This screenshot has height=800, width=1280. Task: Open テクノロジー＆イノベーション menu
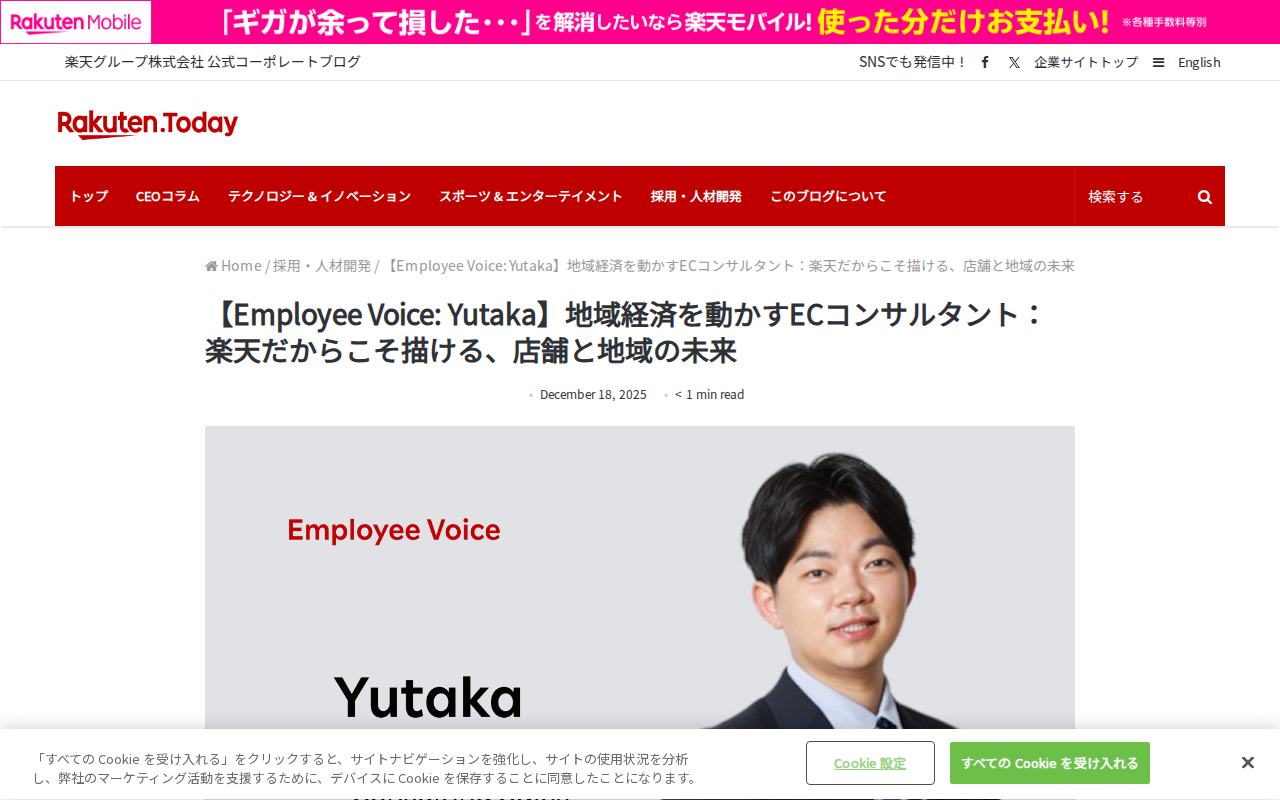coord(319,196)
